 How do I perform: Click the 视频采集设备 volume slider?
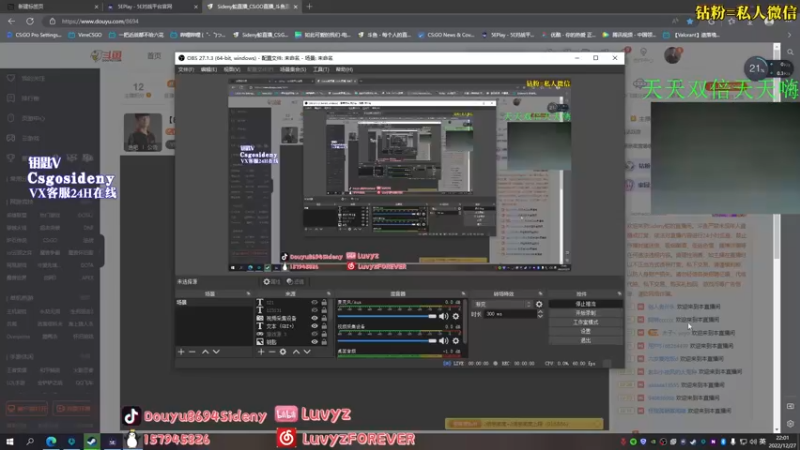click(387, 341)
